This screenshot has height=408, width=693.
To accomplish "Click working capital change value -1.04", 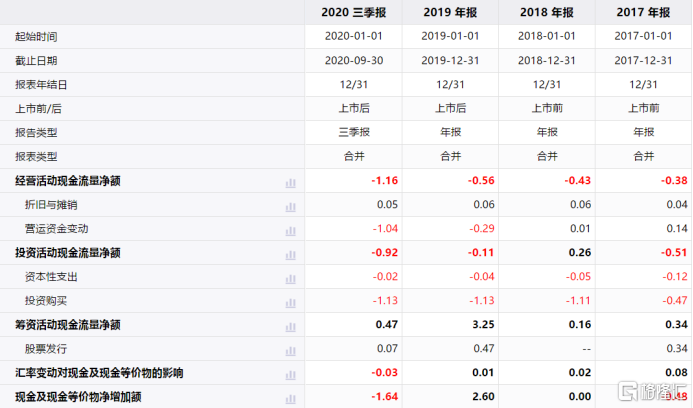I will coord(385,229).
